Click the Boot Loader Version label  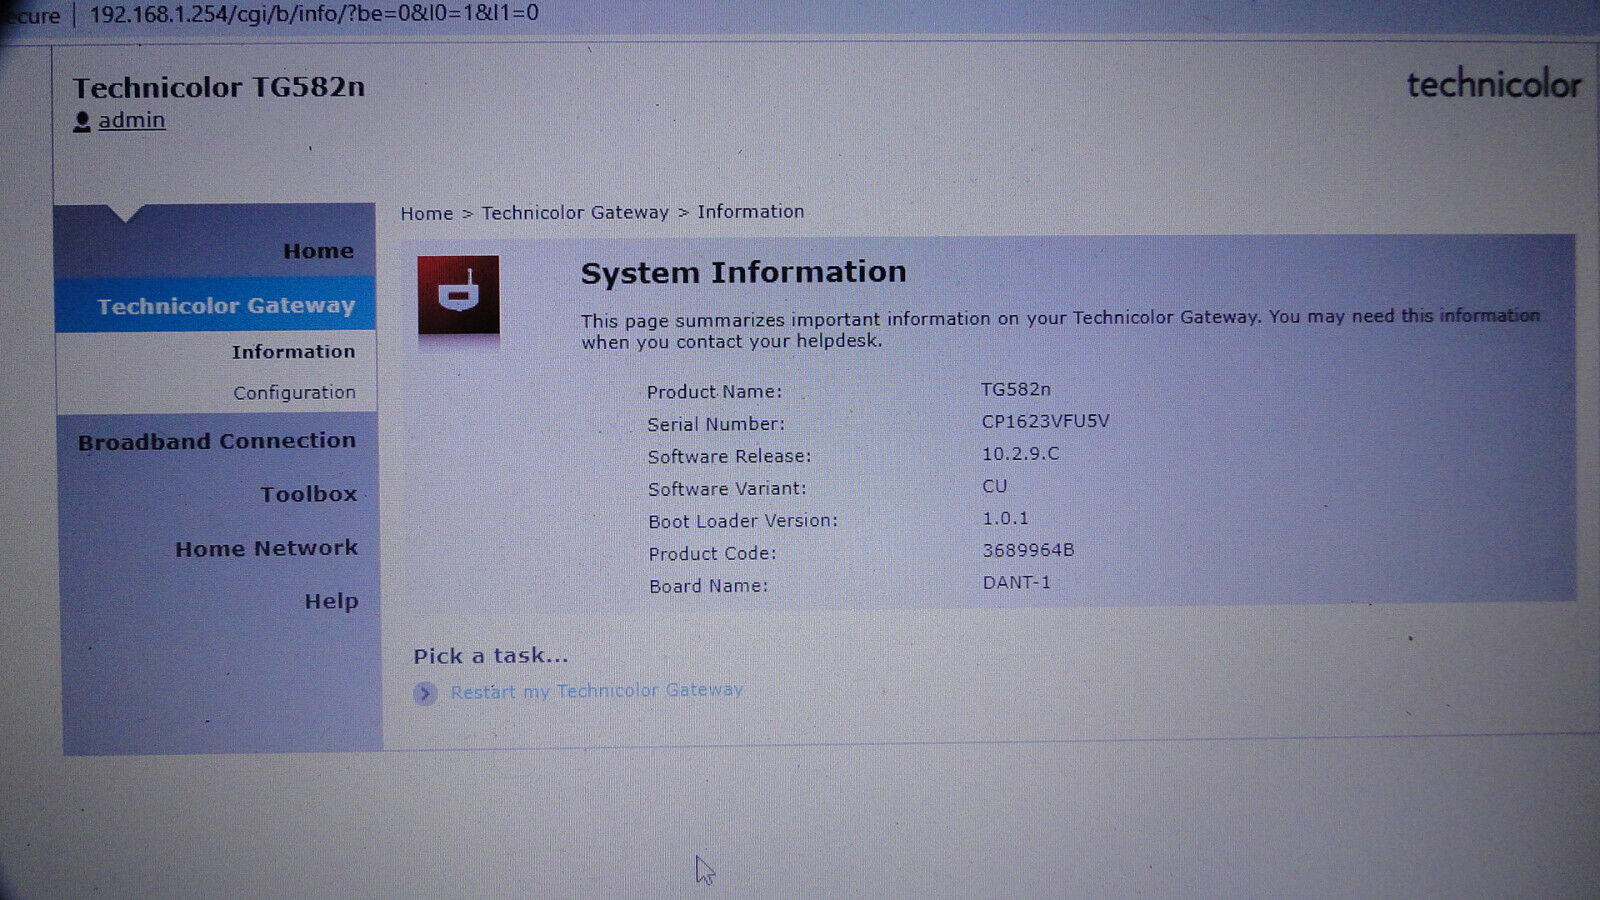coord(743,521)
